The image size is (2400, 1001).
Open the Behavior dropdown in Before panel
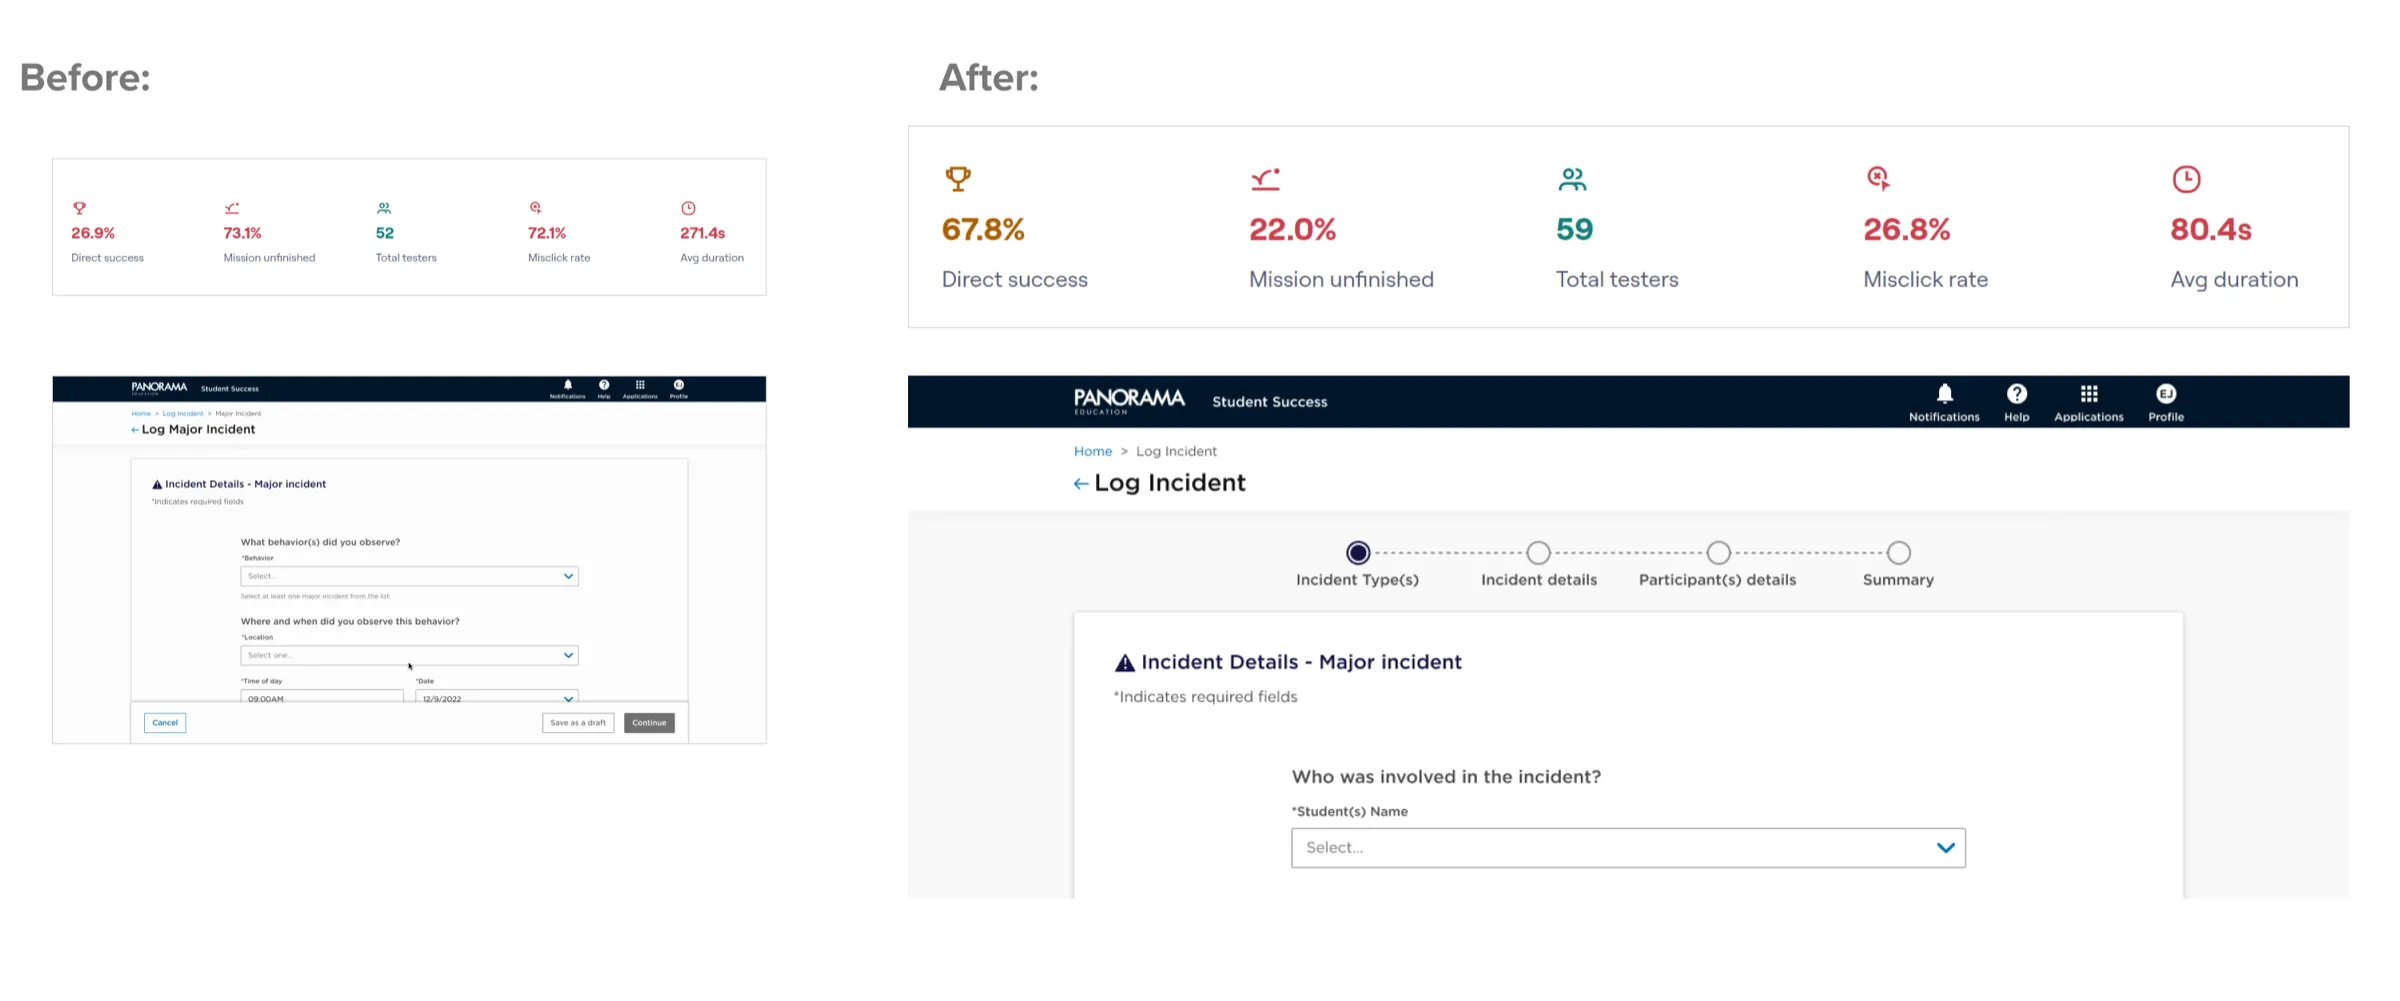coord(409,576)
